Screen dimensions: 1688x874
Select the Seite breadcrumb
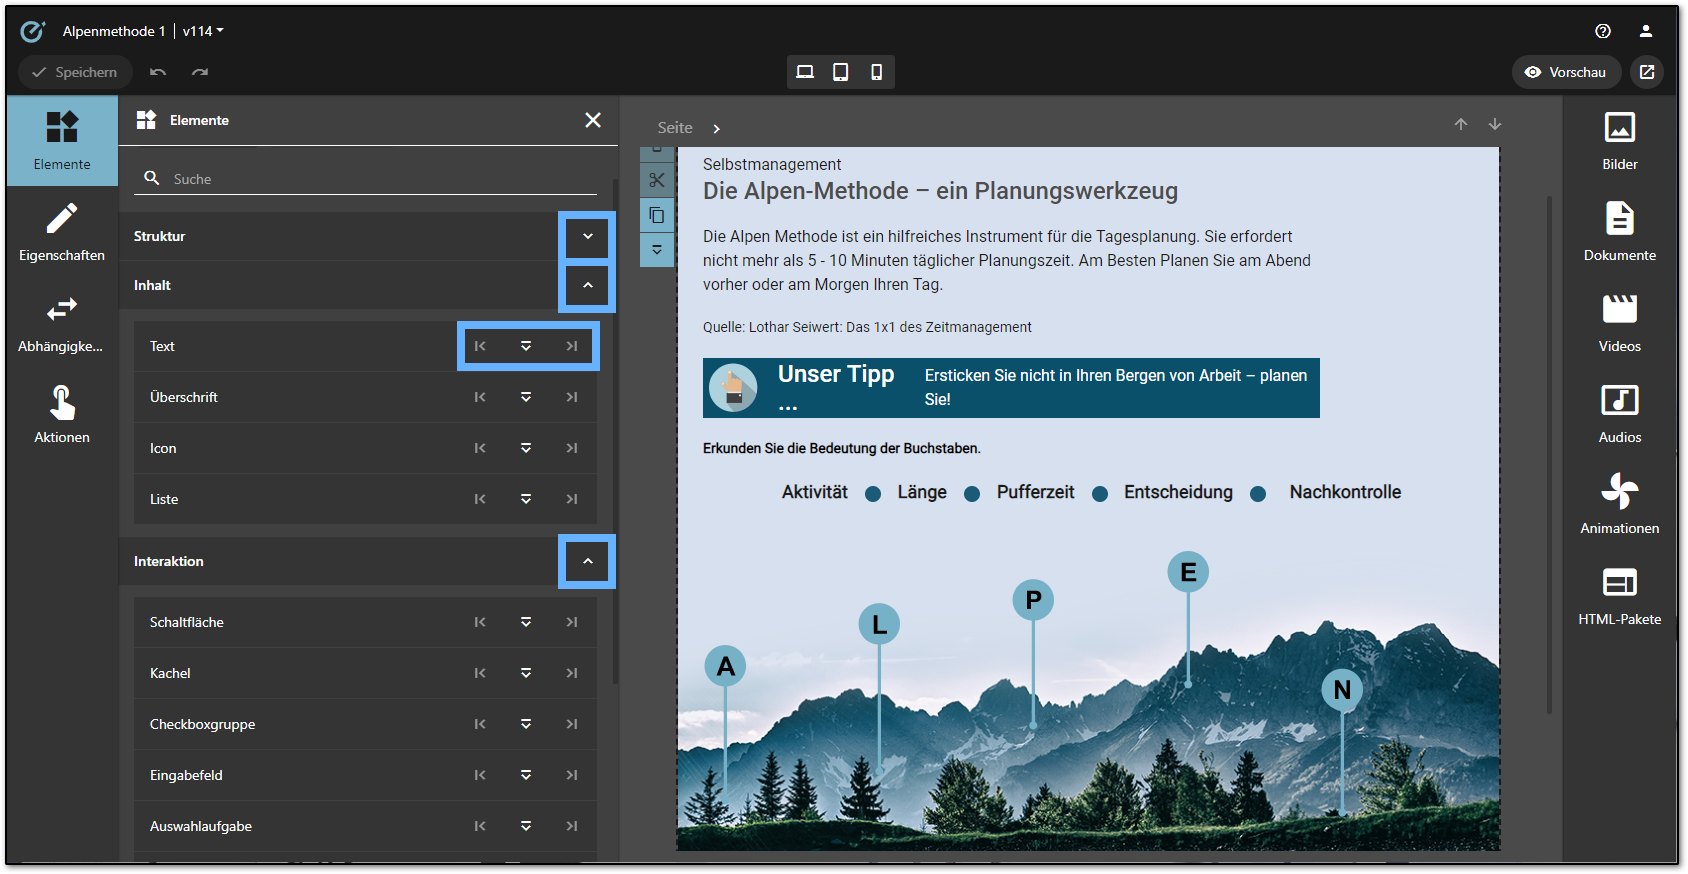pyautogui.click(x=675, y=128)
